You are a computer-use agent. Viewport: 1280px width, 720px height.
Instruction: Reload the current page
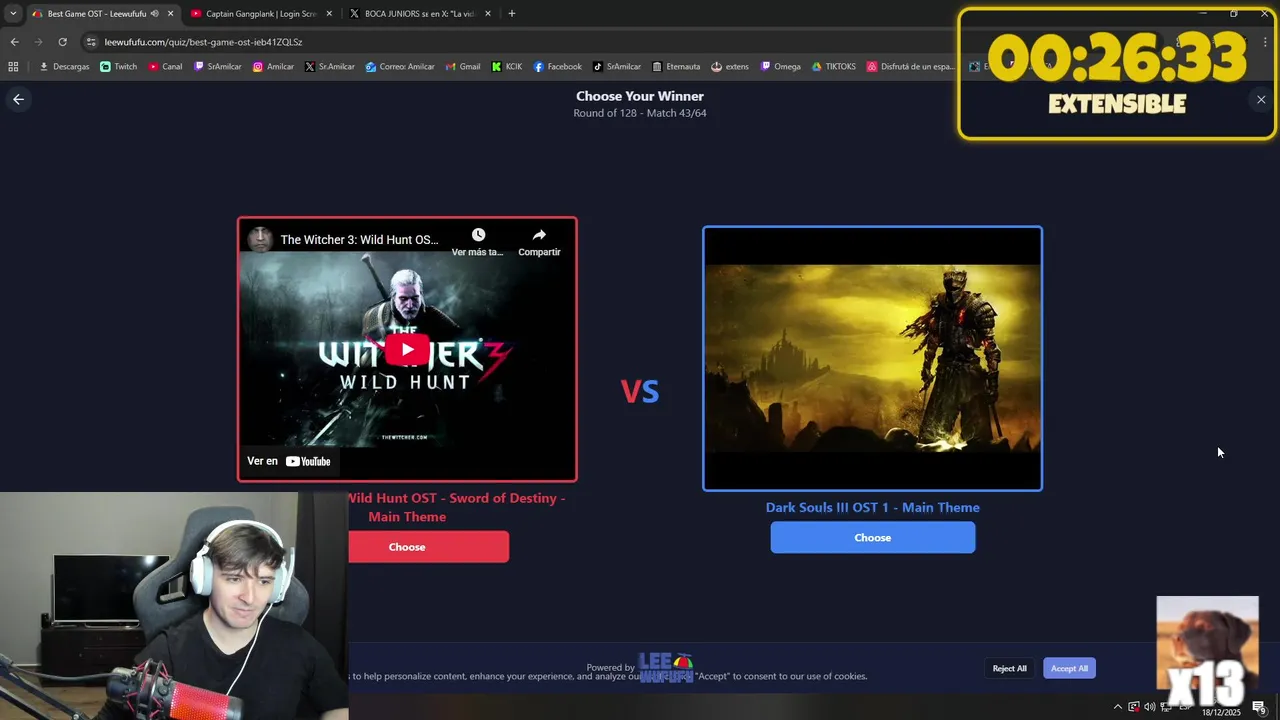point(62,42)
